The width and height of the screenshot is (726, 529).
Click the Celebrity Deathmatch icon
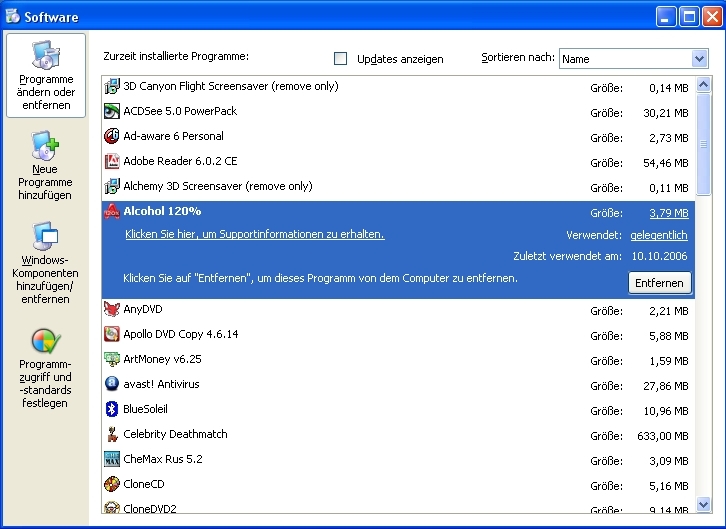tap(112, 434)
